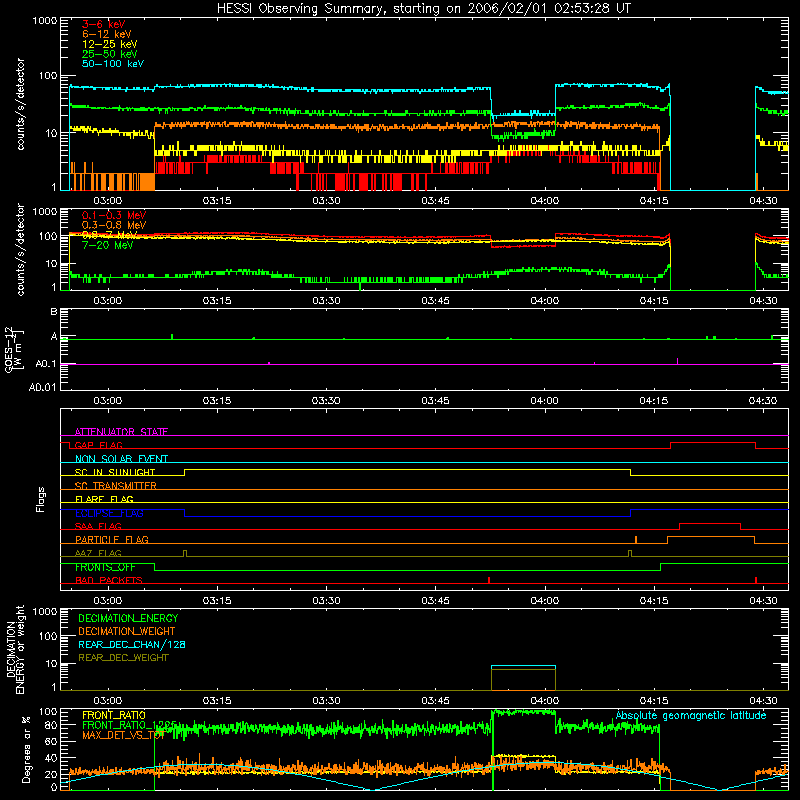This screenshot has height=800, width=800.
Task: Select the Degrees or % axis title
Action: coord(27,749)
